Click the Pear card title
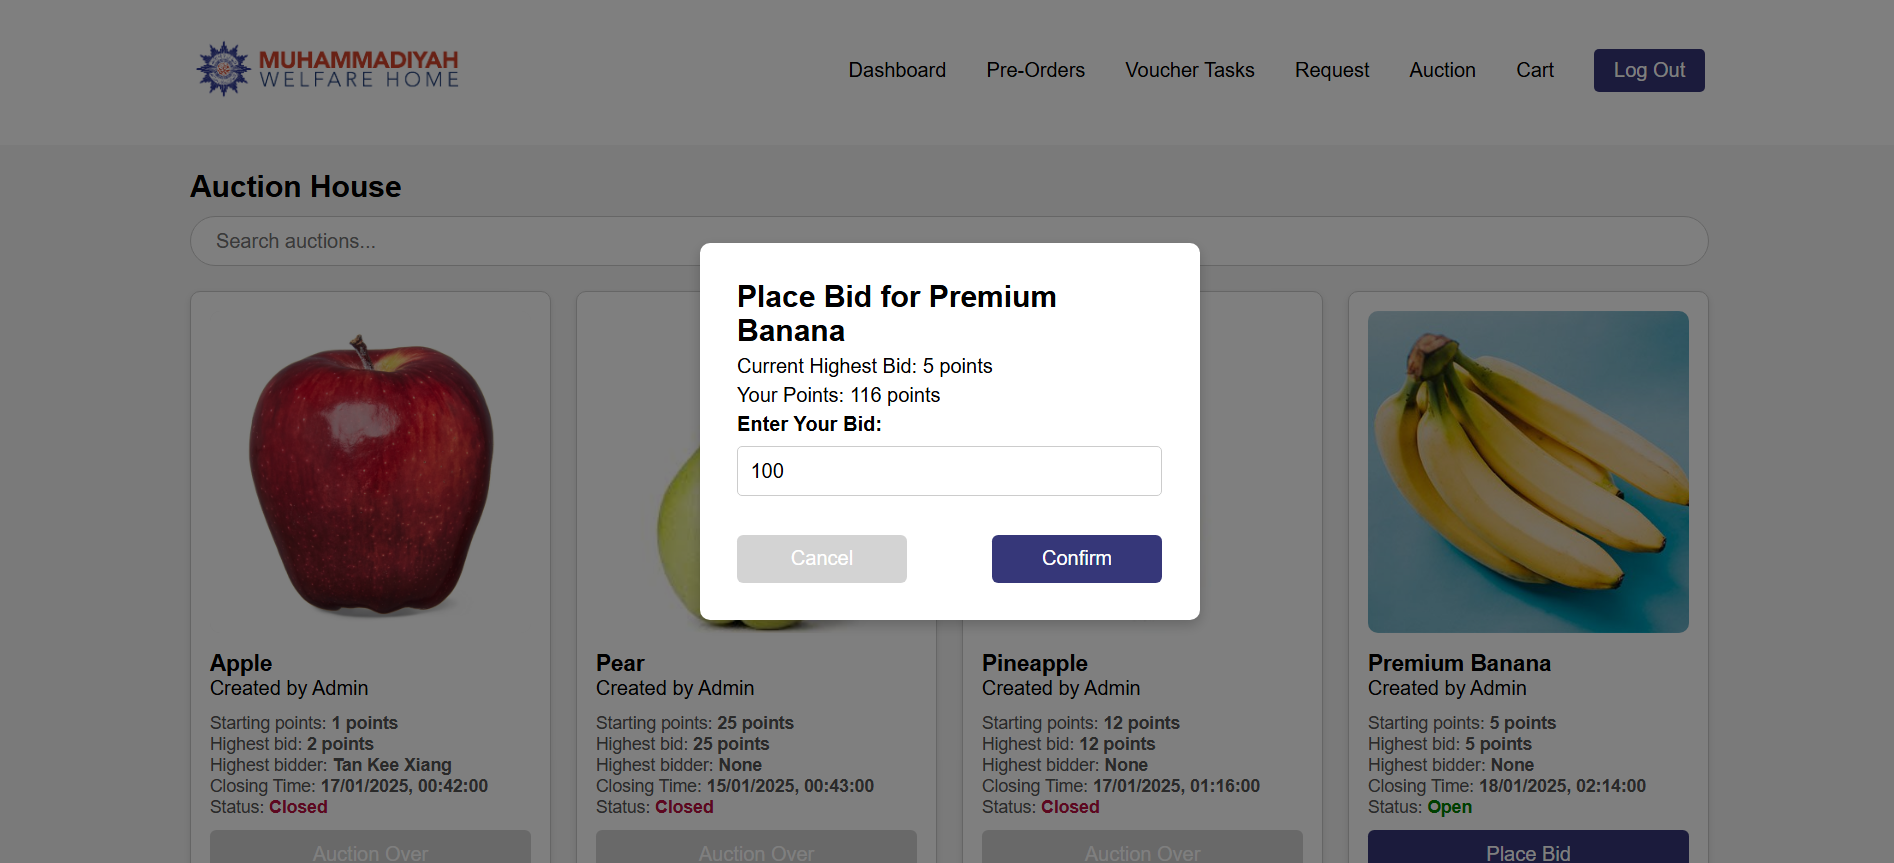Viewport: 1894px width, 863px height. 620,663
